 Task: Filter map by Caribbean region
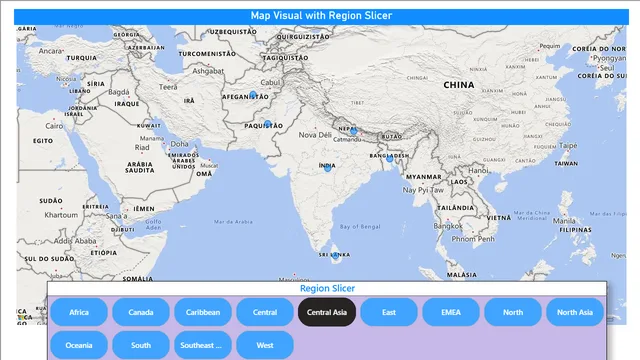(x=203, y=312)
